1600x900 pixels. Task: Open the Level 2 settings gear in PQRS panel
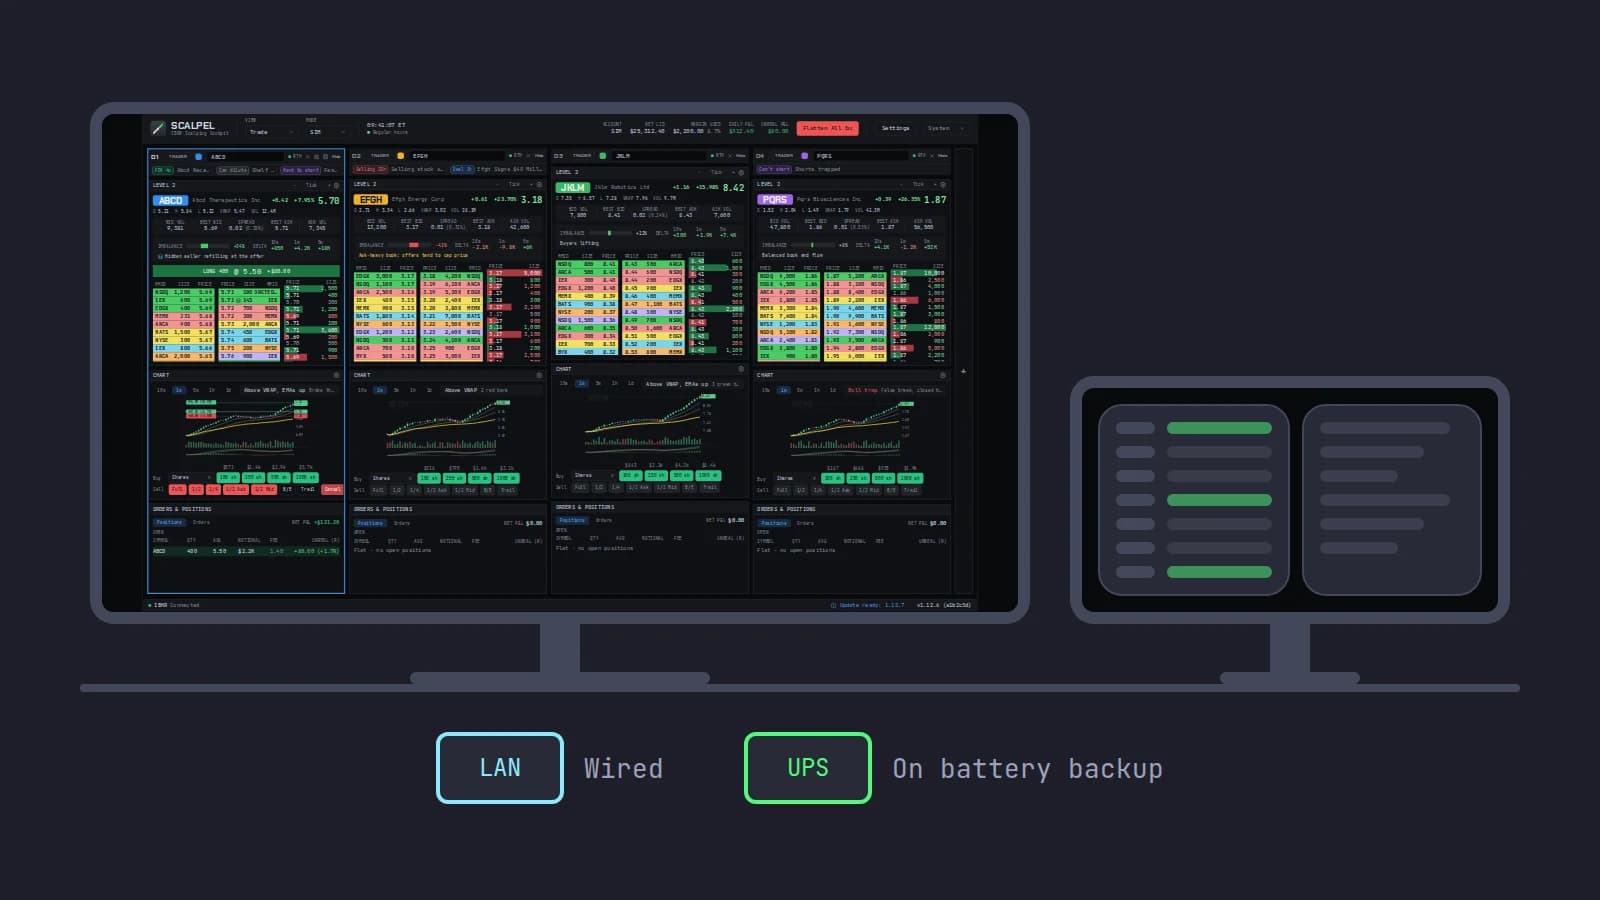point(943,184)
